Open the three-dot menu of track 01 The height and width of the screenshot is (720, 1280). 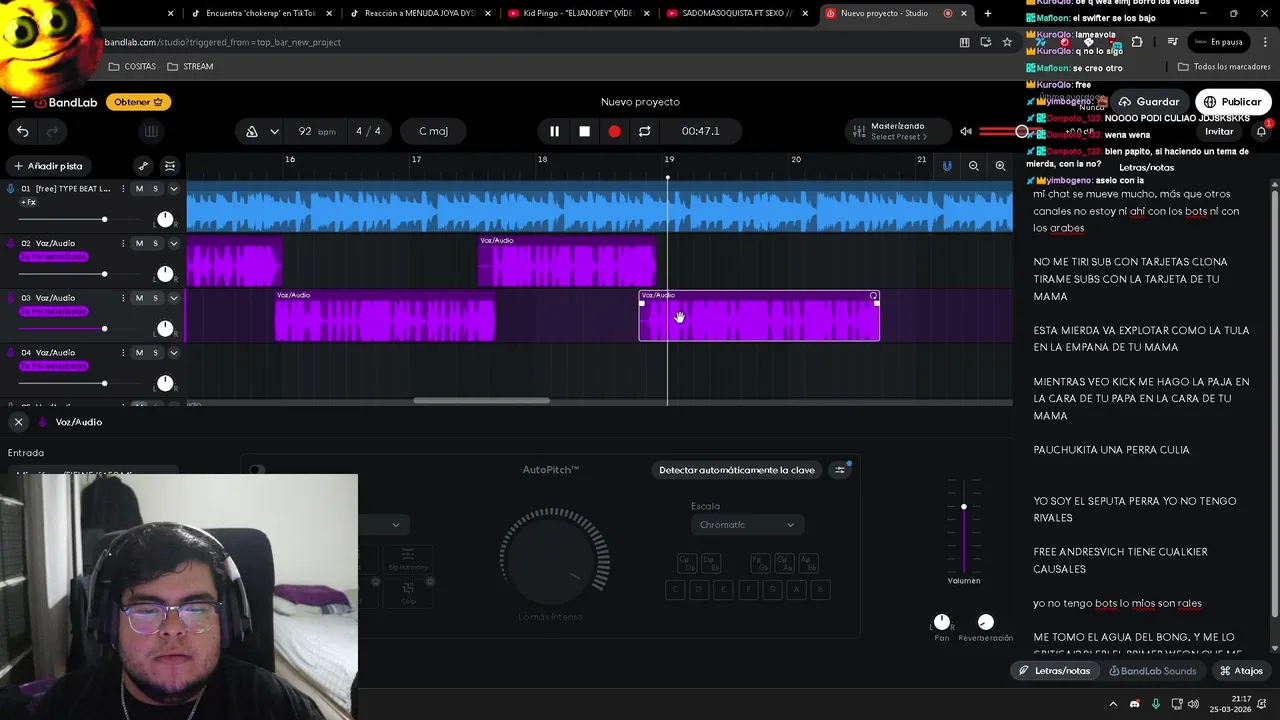[x=123, y=188]
